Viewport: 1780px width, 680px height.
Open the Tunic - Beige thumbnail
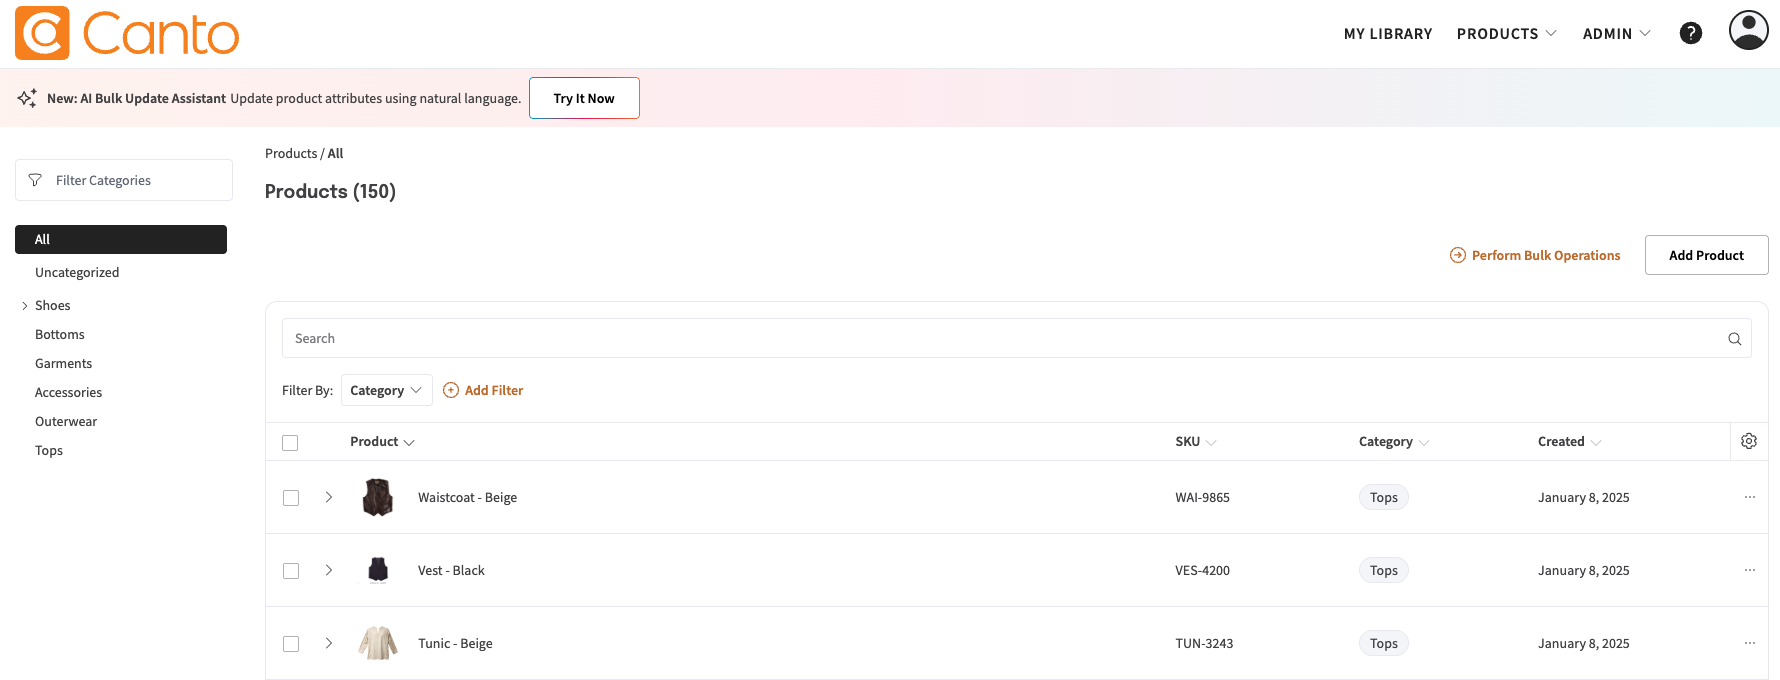(378, 643)
